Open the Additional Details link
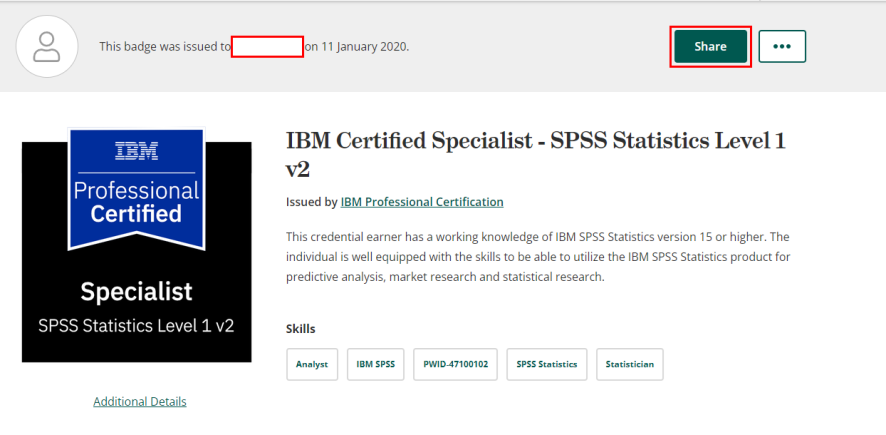 pos(140,402)
